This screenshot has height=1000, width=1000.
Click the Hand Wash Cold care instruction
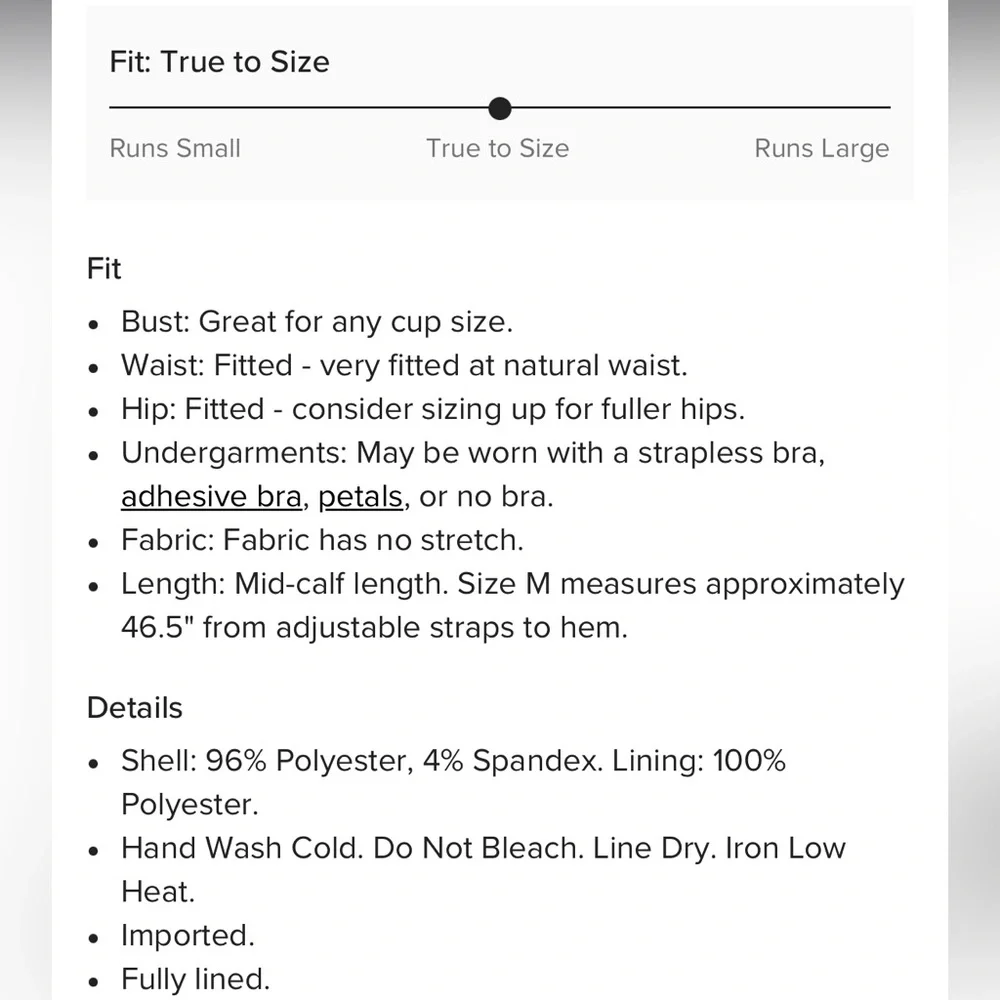(x=483, y=849)
